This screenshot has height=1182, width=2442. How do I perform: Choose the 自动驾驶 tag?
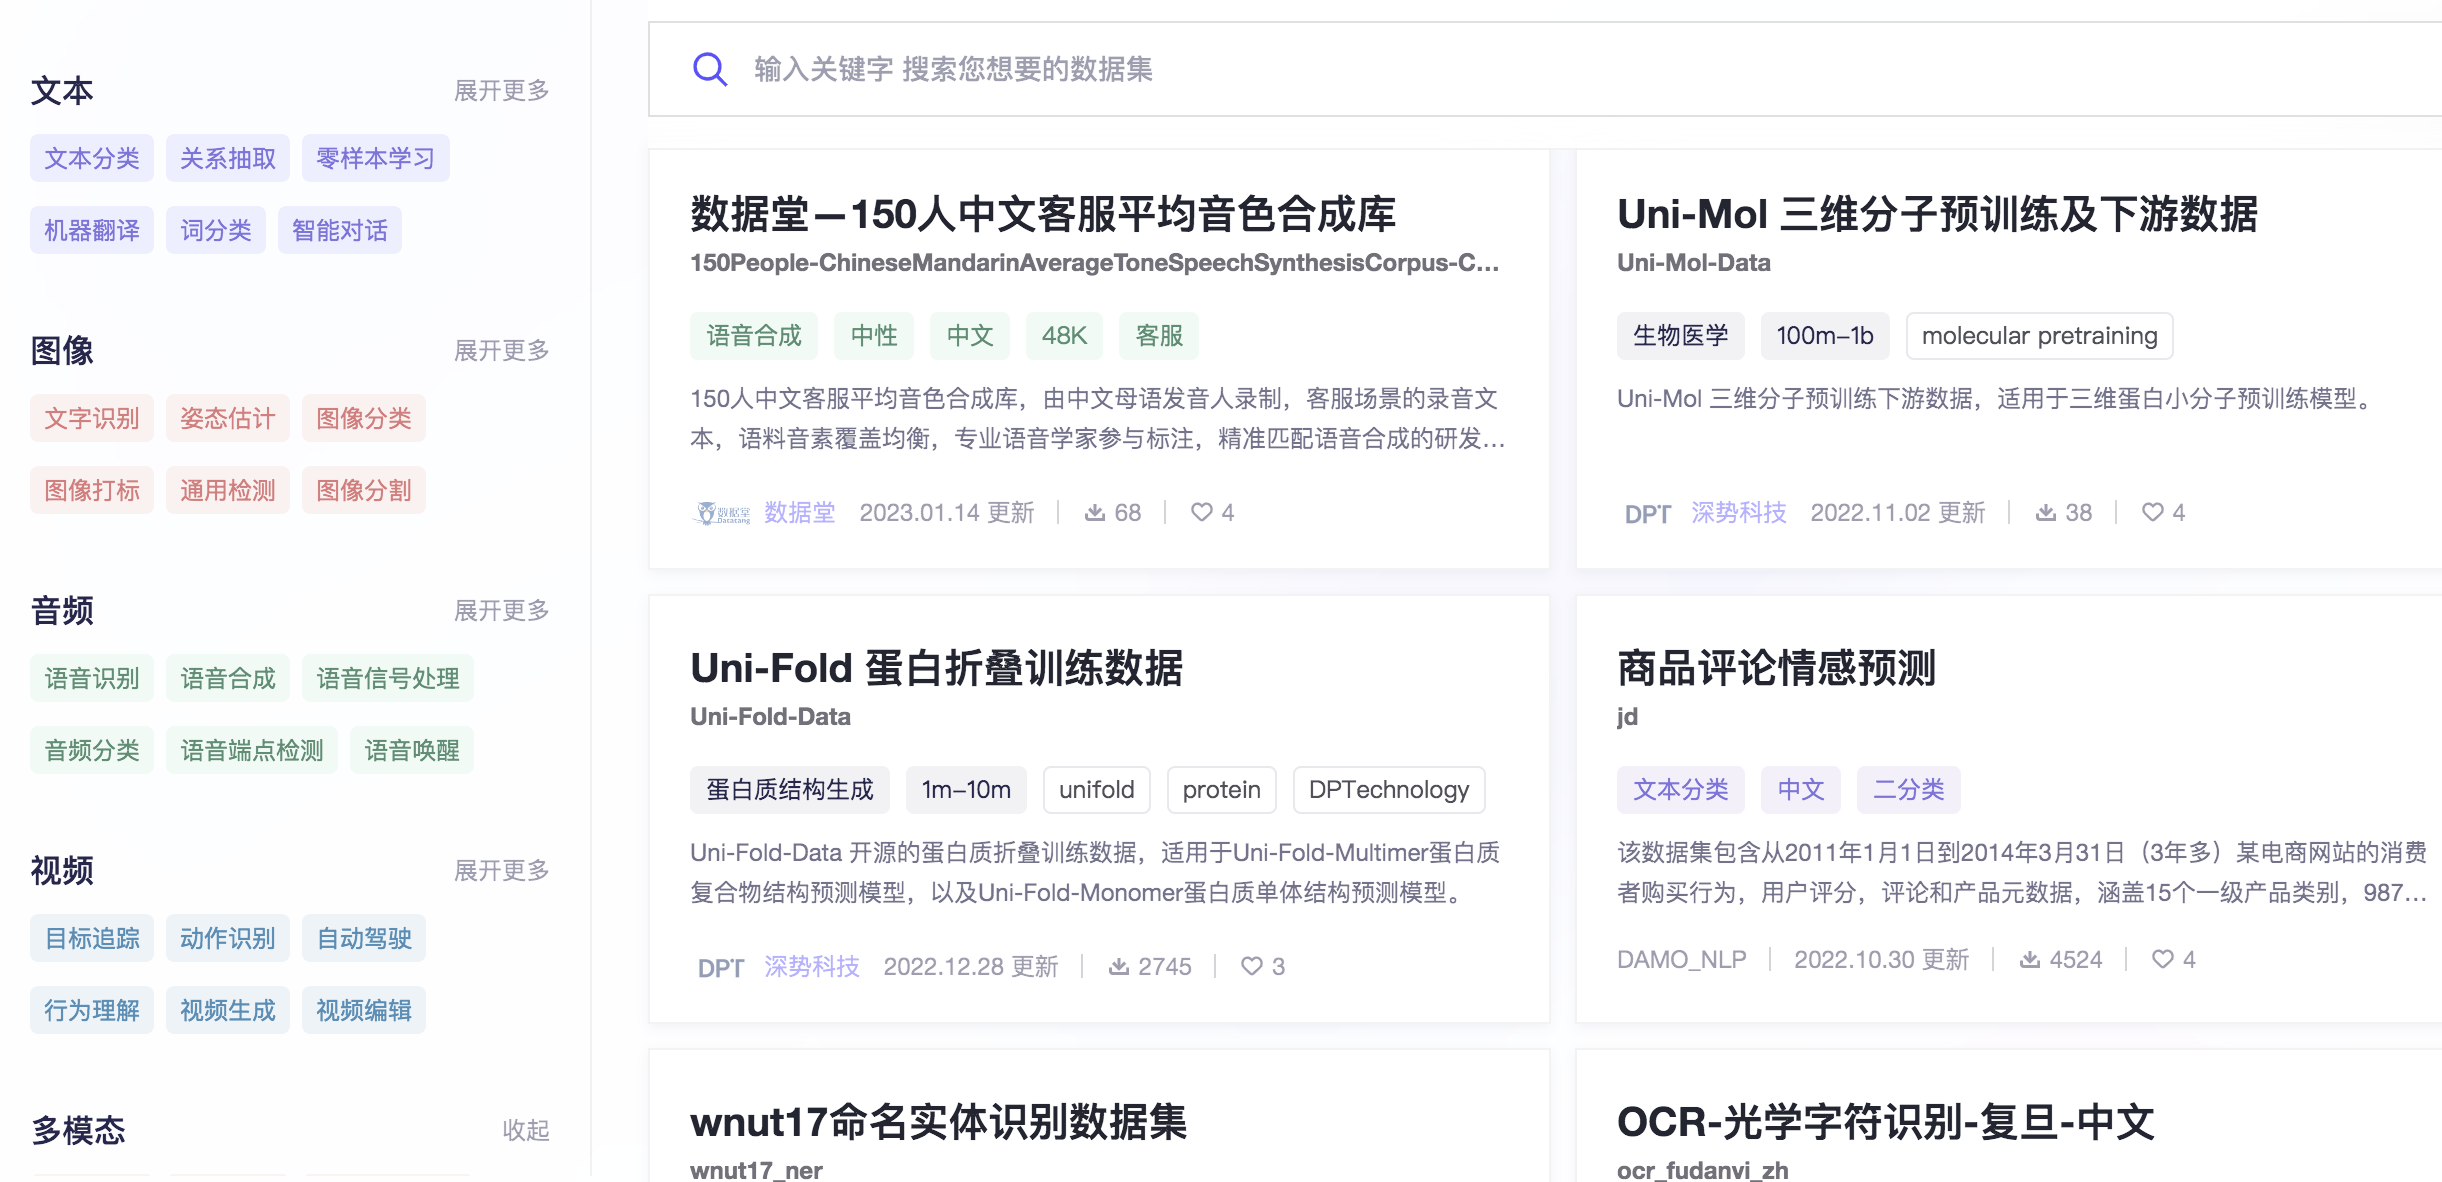point(364,938)
